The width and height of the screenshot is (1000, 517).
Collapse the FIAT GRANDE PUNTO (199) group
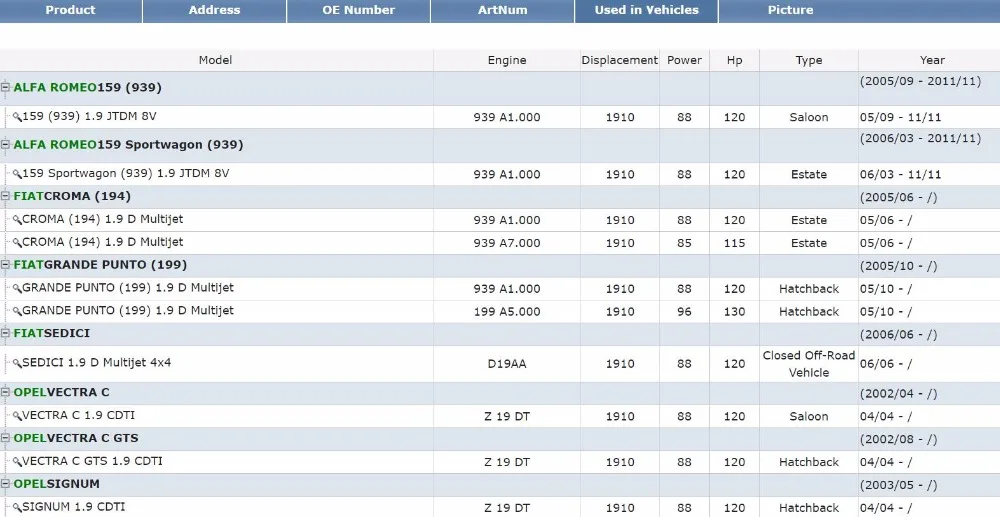pyautogui.click(x=6, y=265)
